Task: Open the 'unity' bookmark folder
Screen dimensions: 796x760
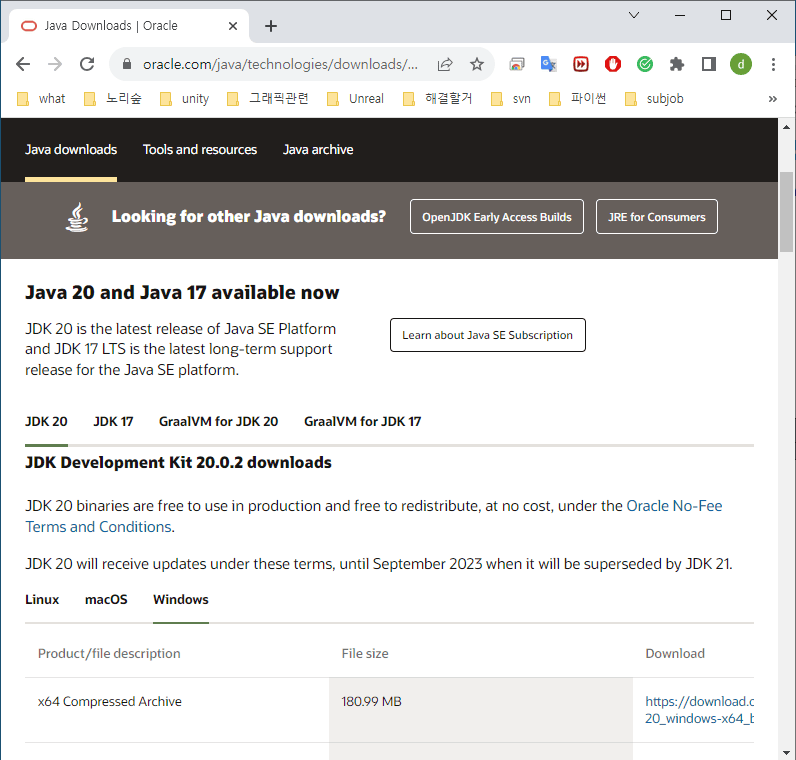Action: [x=184, y=98]
